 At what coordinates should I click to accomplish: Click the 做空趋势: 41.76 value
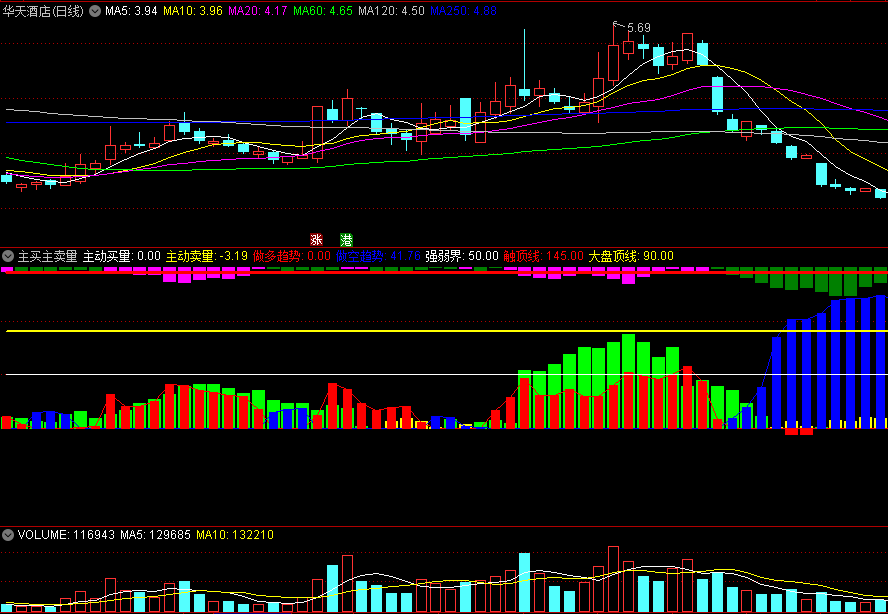coord(378,256)
